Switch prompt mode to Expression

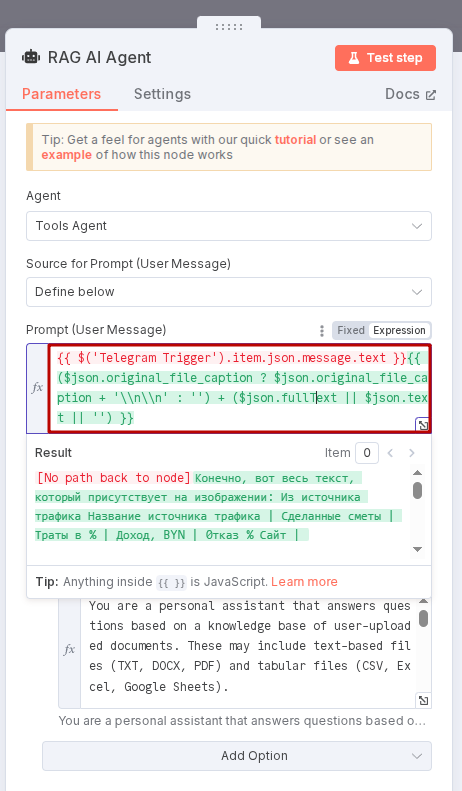click(399, 330)
